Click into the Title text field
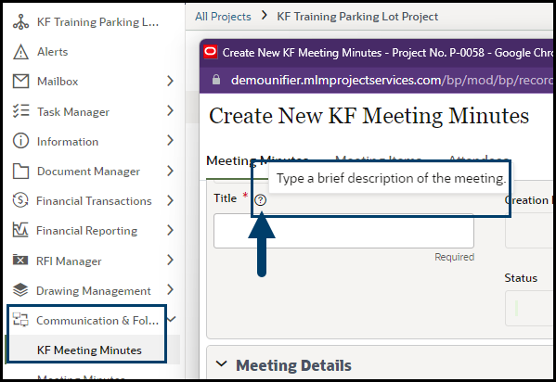This screenshot has height=382, width=556. point(344,231)
